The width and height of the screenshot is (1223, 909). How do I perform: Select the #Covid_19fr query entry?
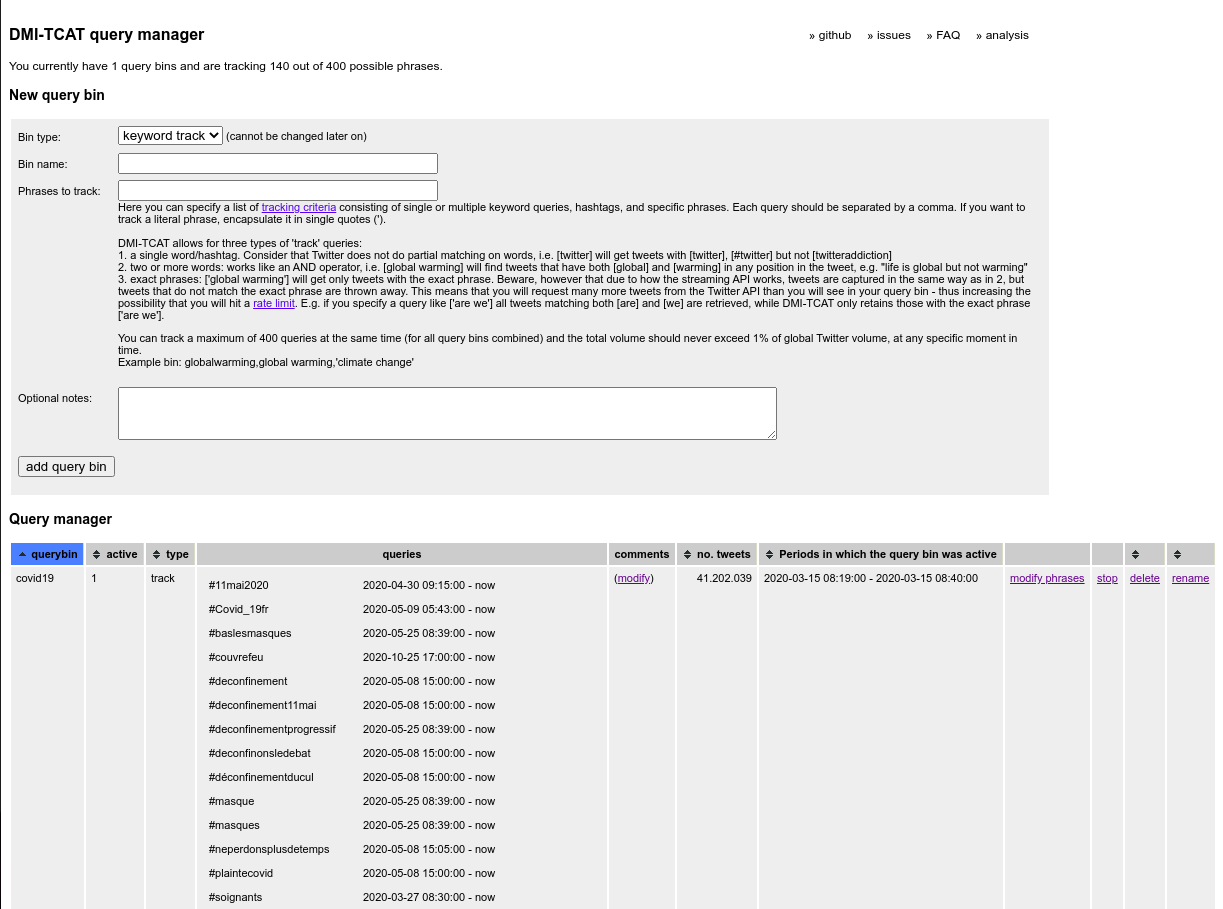[239, 609]
